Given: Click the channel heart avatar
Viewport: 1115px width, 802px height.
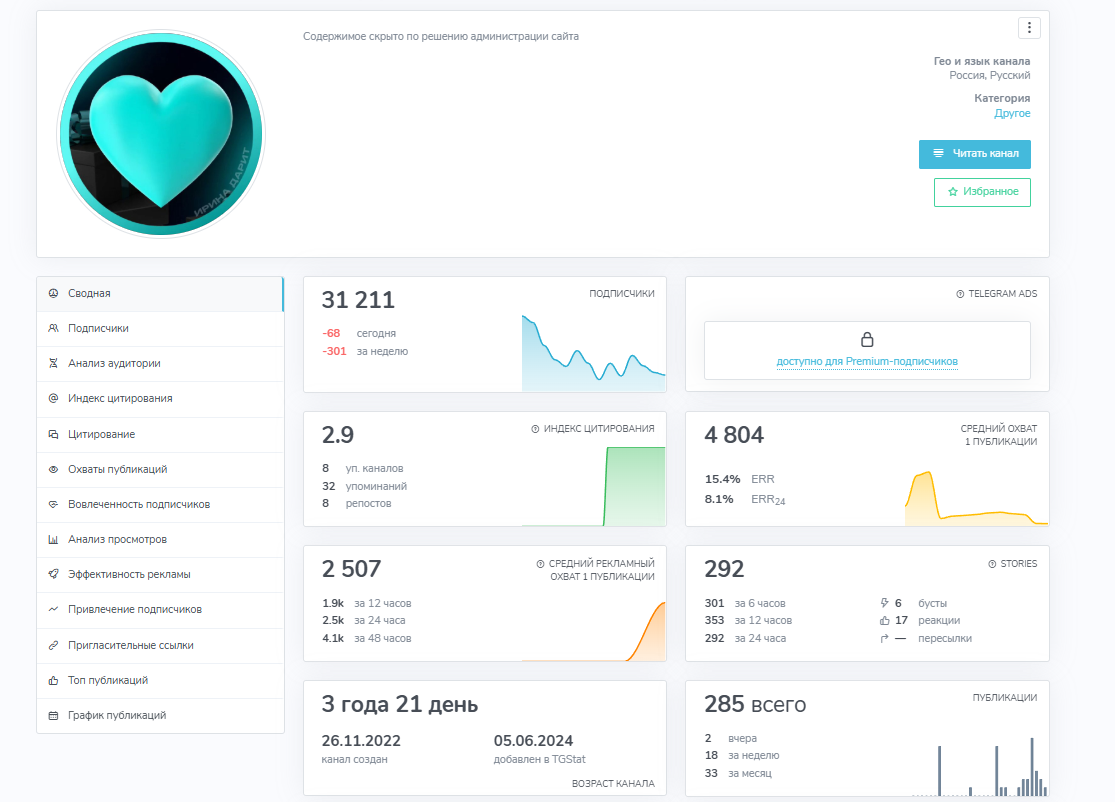Looking at the screenshot, I should 161,134.
